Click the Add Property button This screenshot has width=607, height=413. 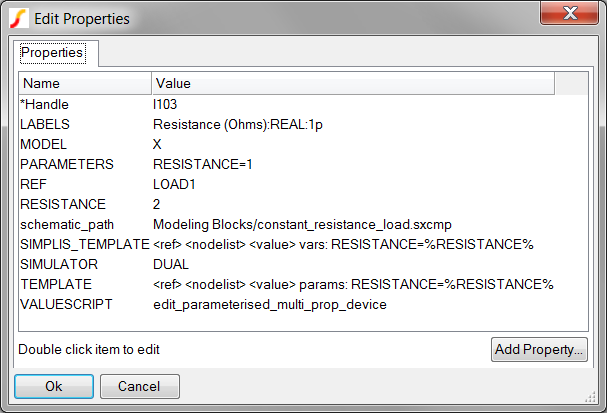539,350
